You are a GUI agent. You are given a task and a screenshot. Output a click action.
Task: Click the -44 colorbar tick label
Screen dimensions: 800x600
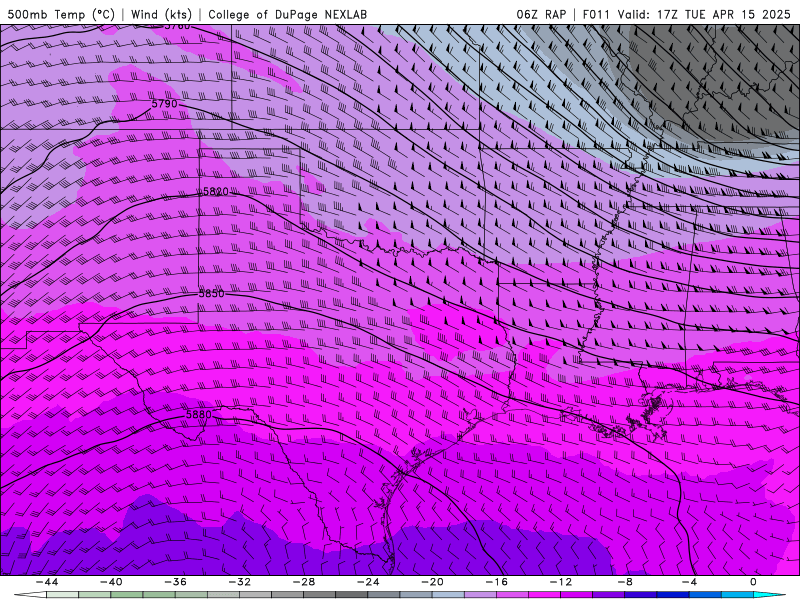47,582
